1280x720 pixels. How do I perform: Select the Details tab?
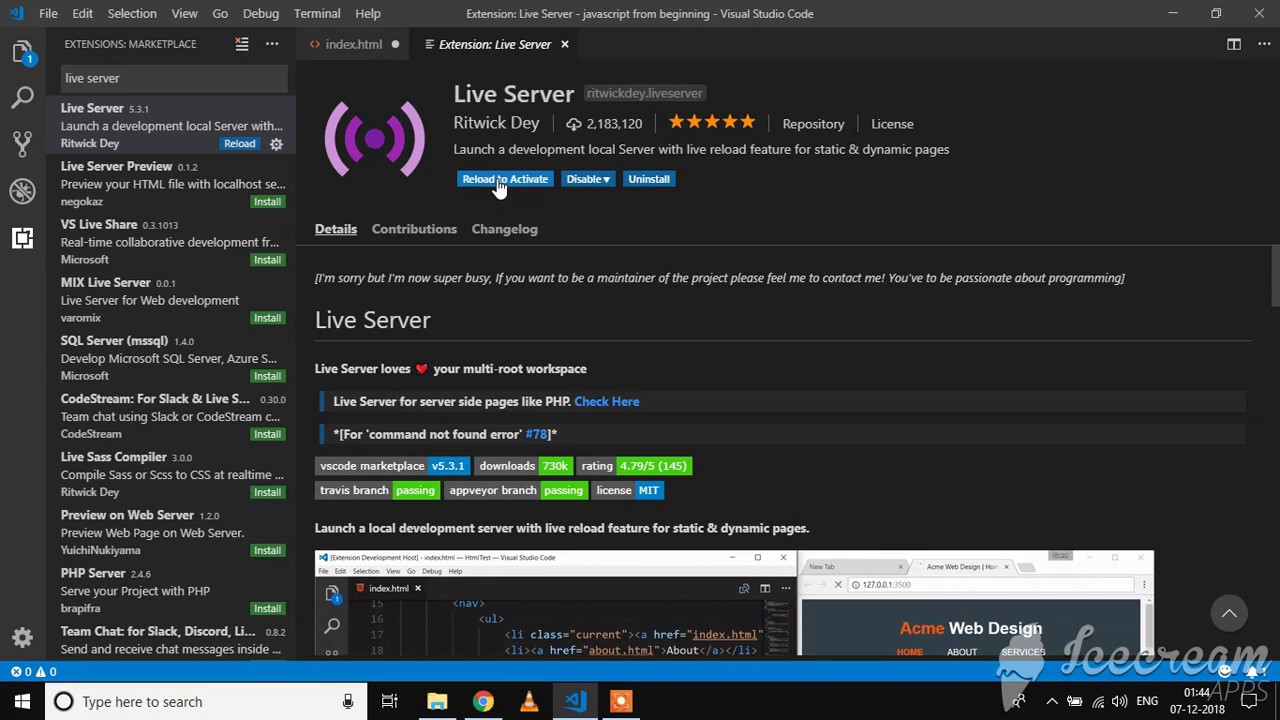[336, 229]
